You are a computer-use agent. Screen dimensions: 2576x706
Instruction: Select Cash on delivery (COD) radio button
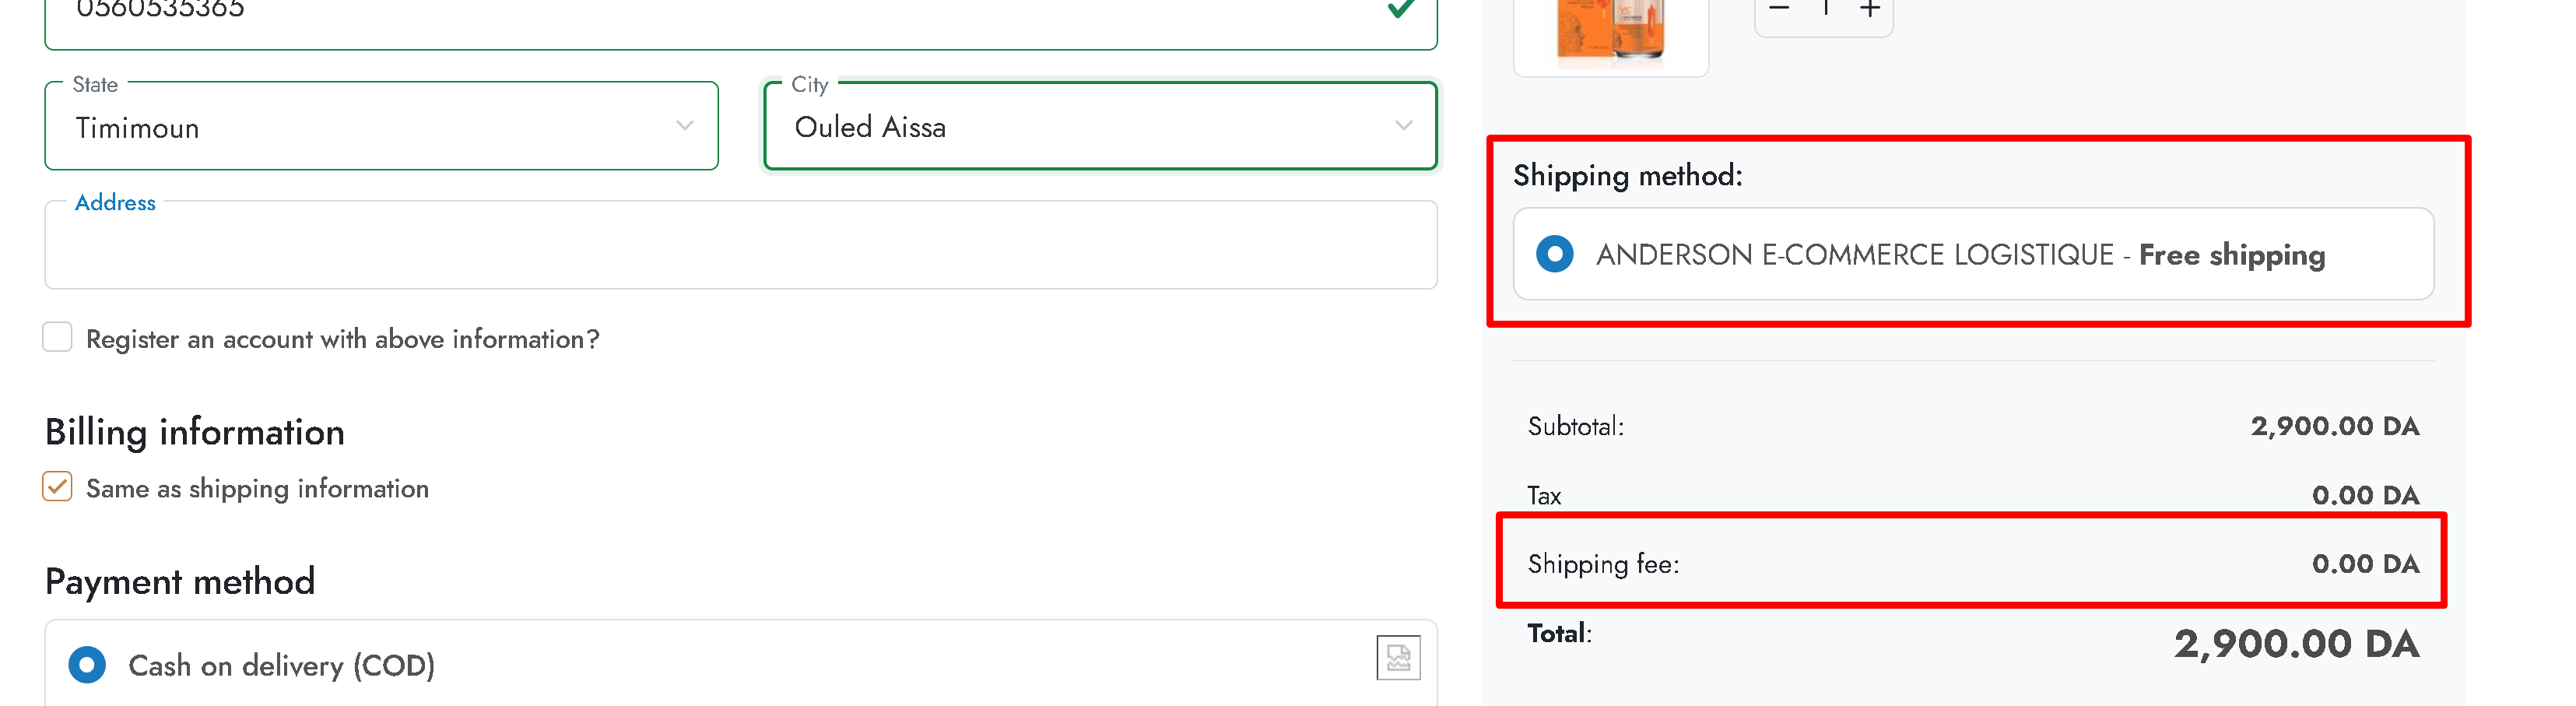87,665
